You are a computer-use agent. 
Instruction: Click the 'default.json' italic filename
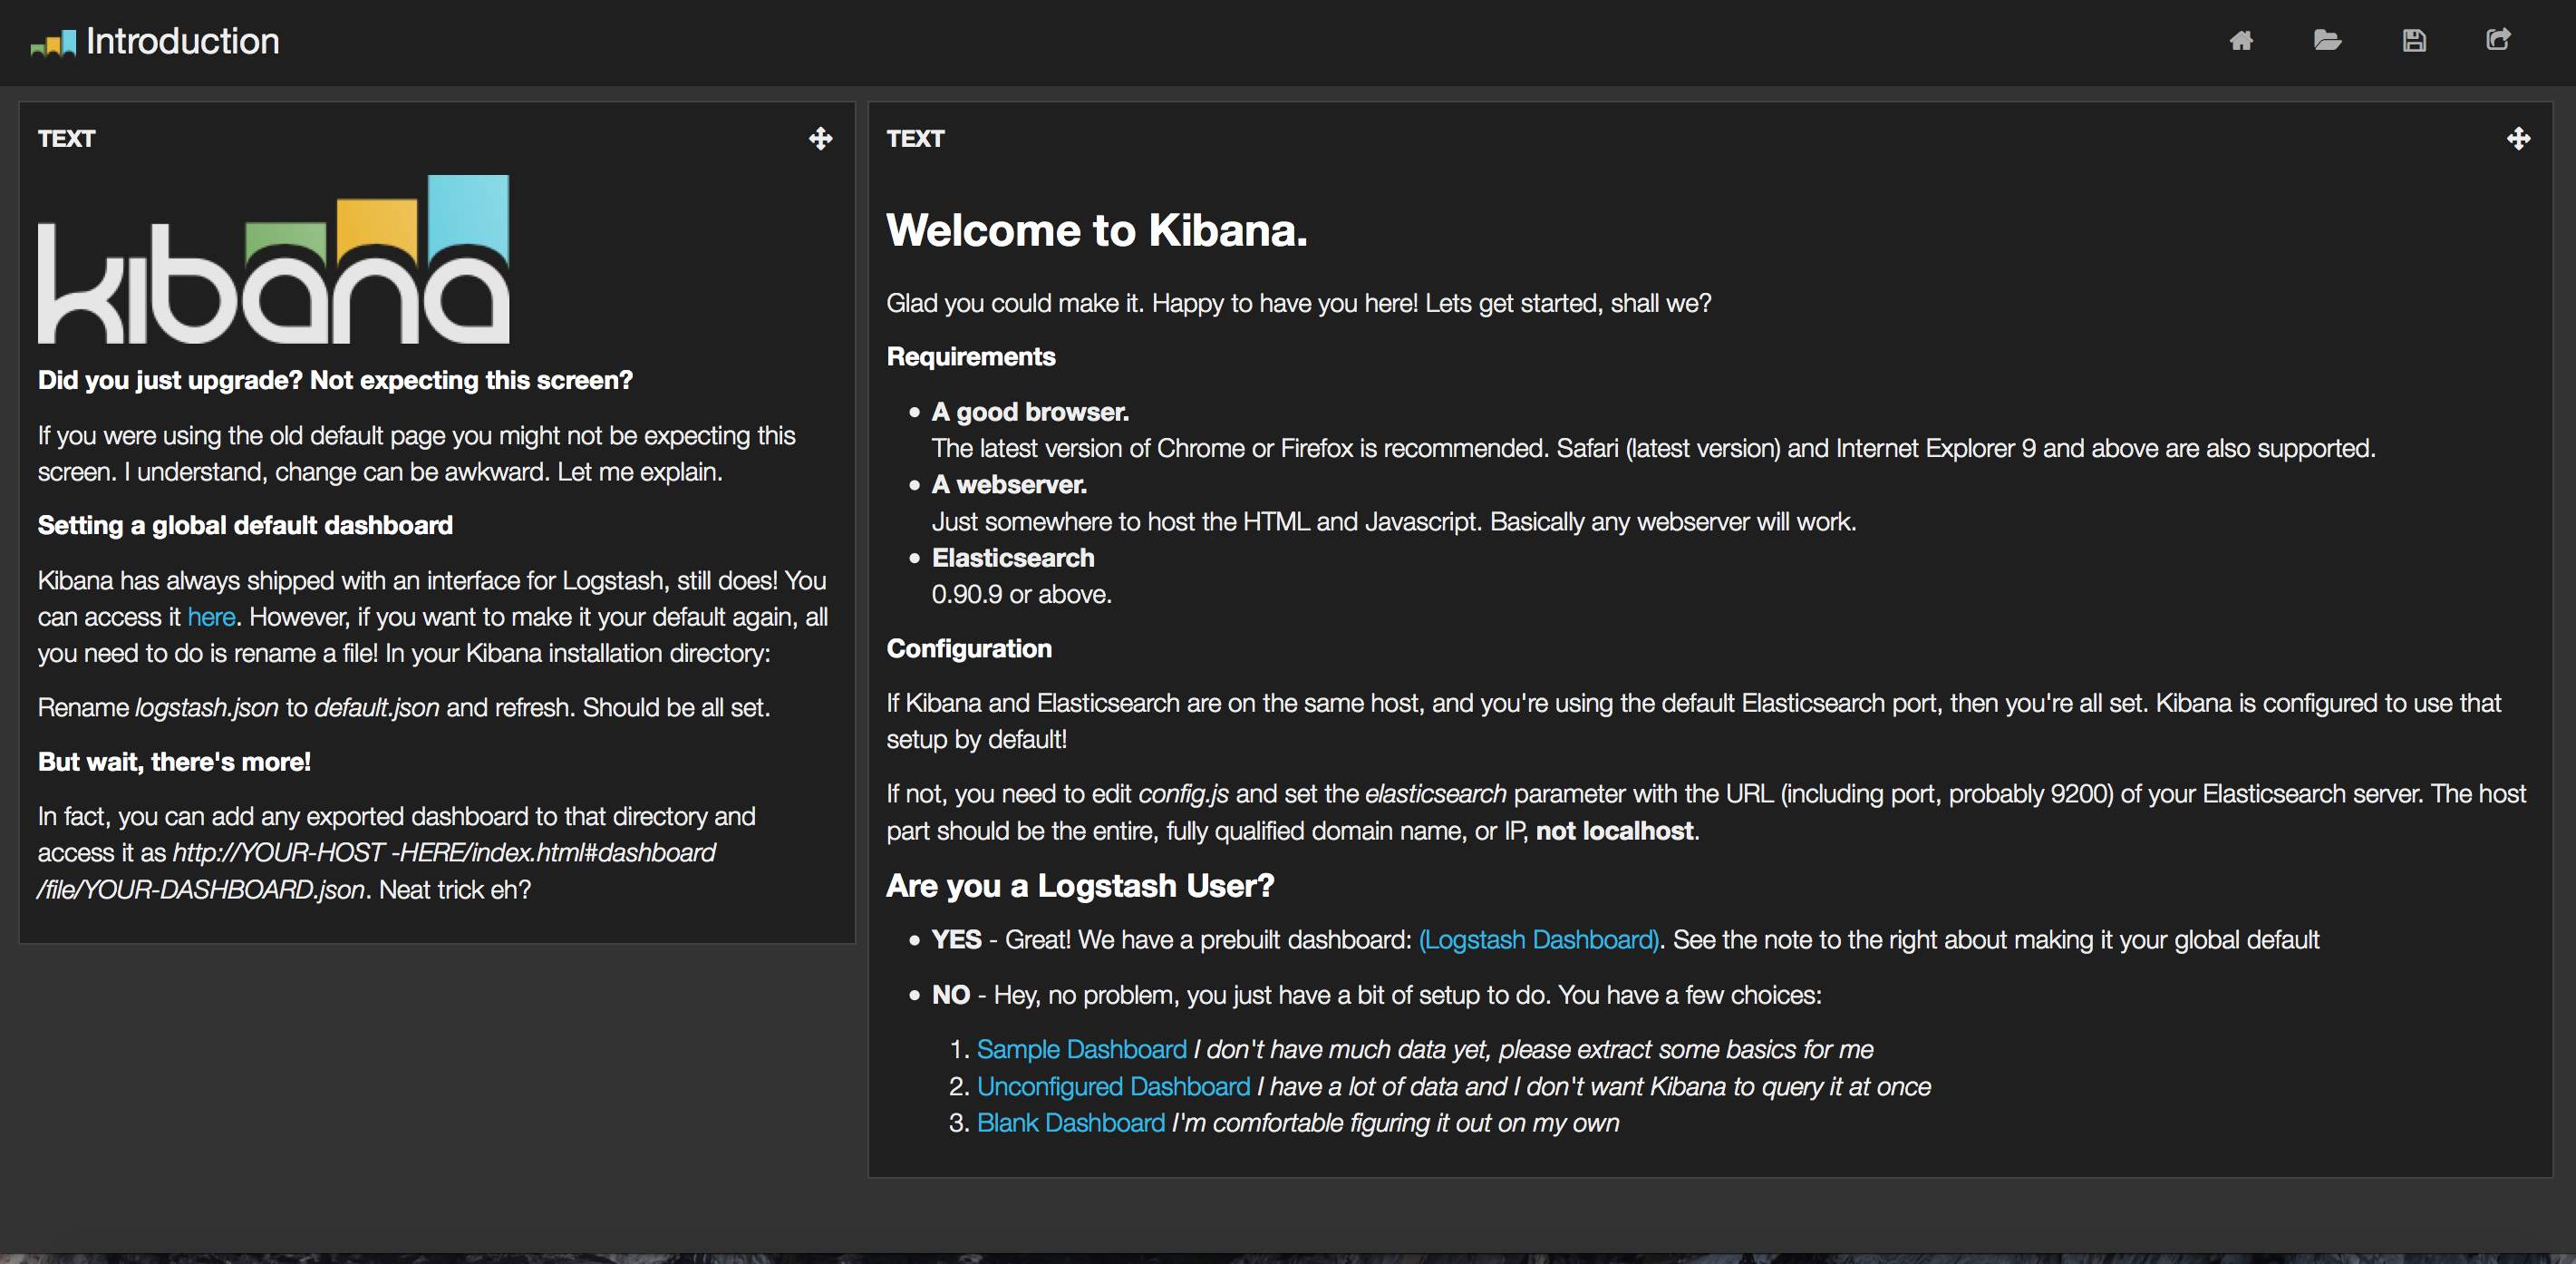[377, 708]
